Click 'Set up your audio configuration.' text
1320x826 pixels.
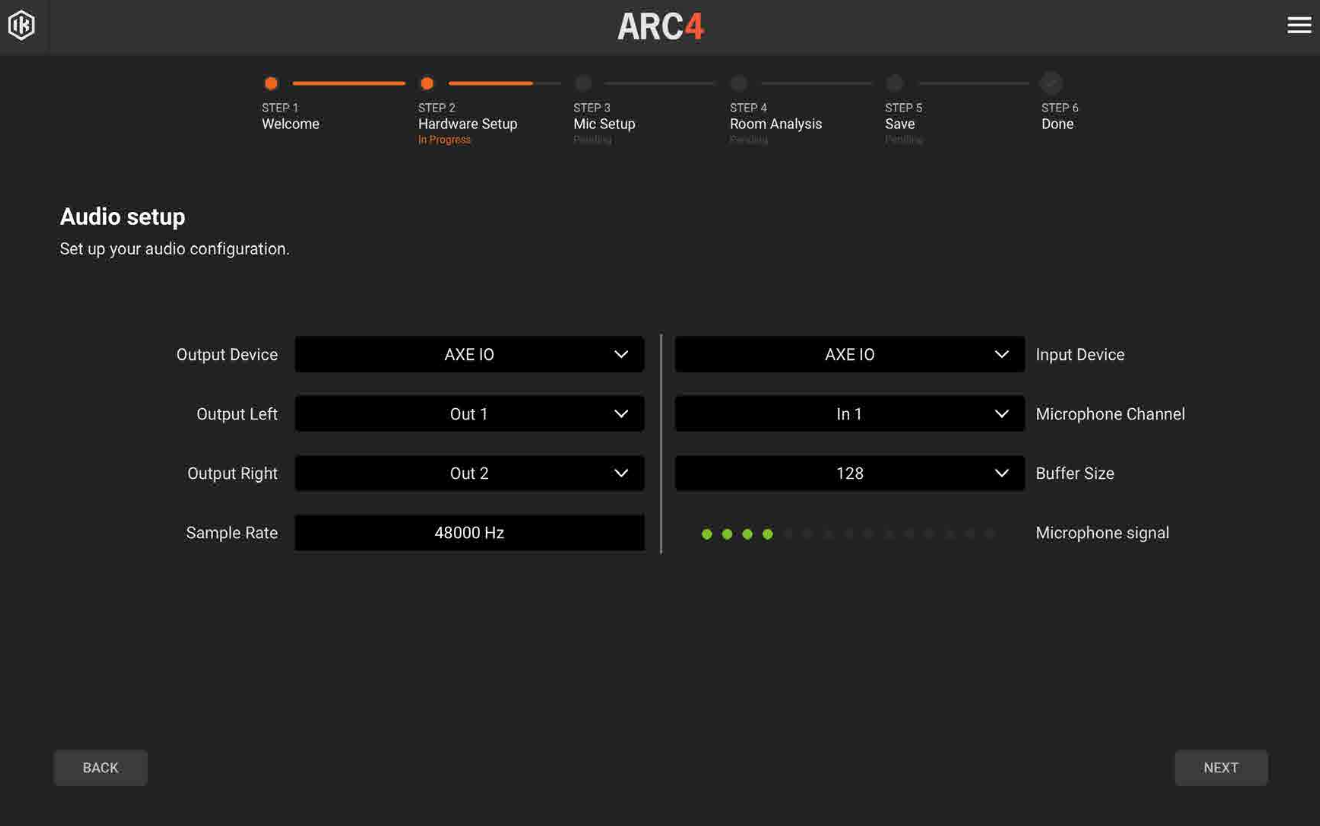(x=175, y=249)
